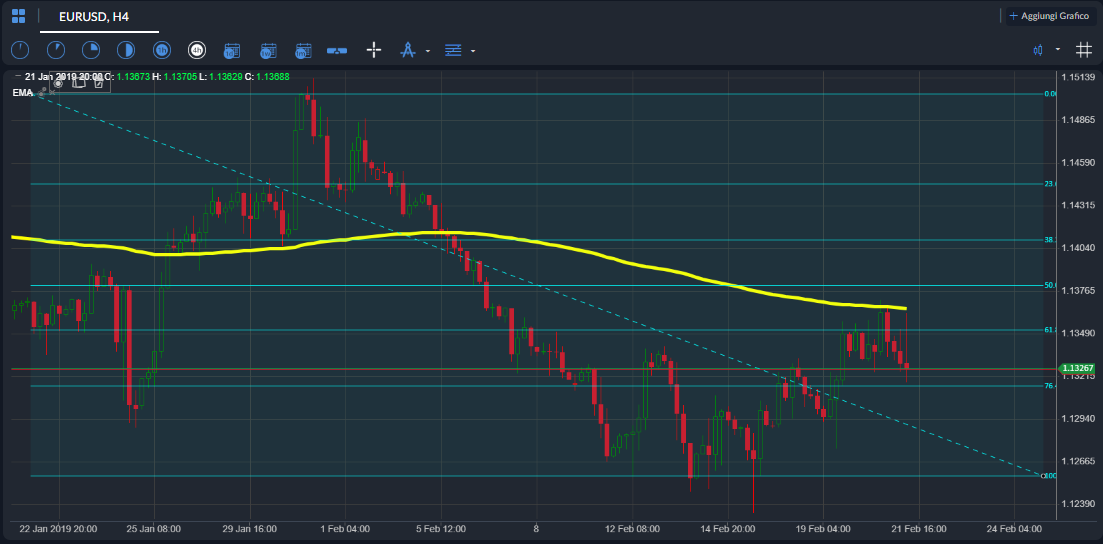Select the Fibonacci 50.0 level label
The image size is (1103, 544).
coord(1050,285)
